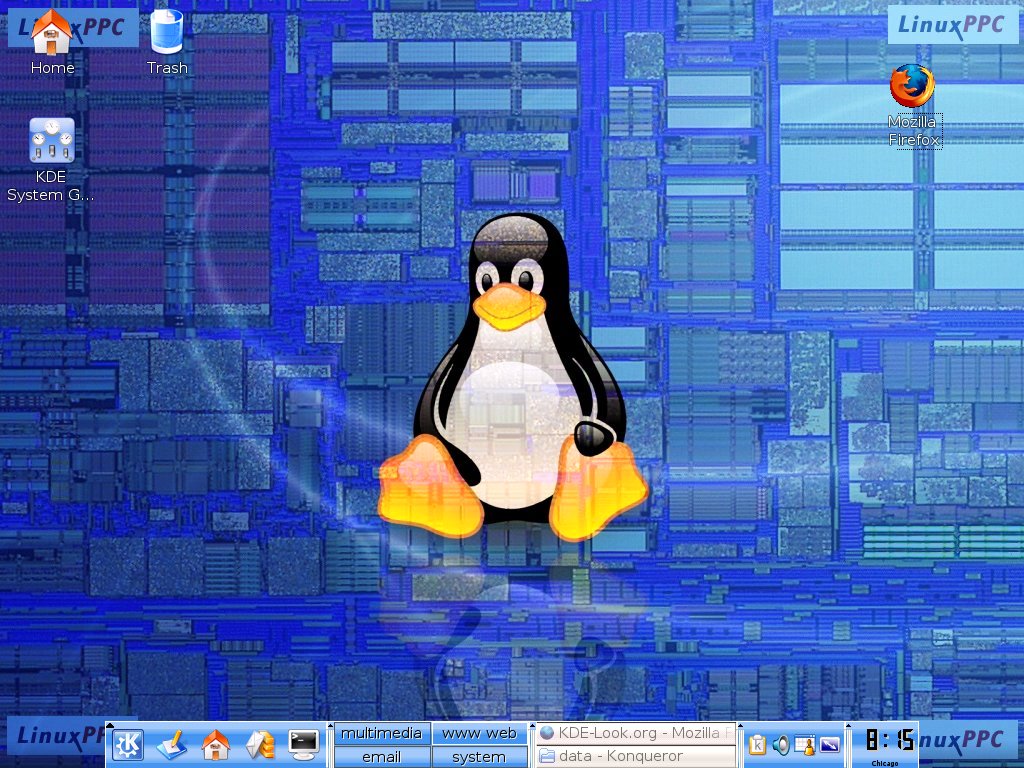Launch KDE System Guard from desktop

coord(52,140)
